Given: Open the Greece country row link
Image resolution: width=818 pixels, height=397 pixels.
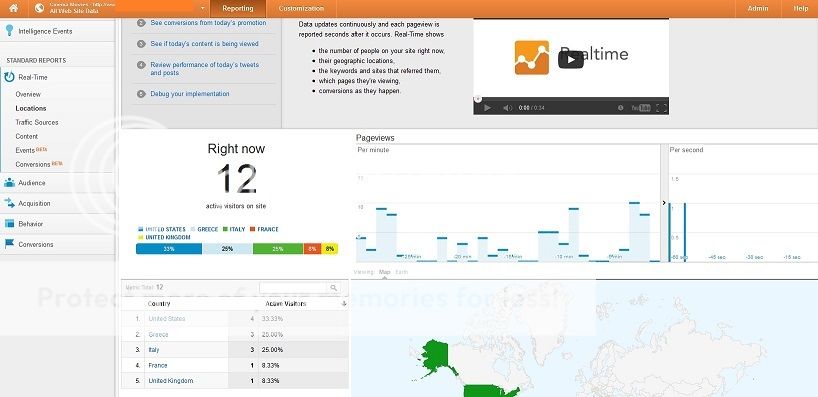Looking at the screenshot, I should (x=158, y=334).
